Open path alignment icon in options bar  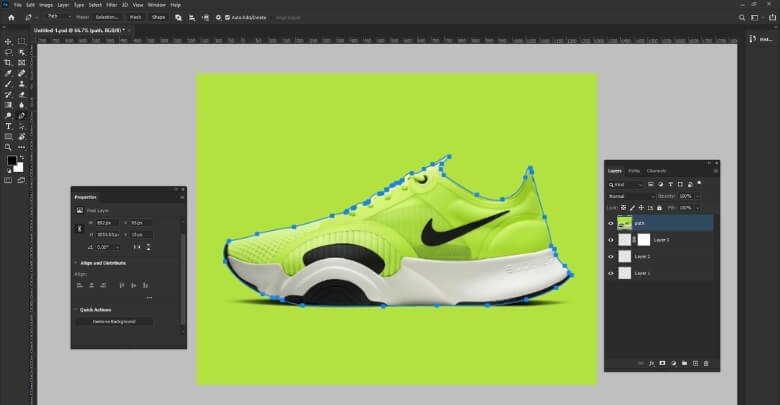(x=192, y=17)
